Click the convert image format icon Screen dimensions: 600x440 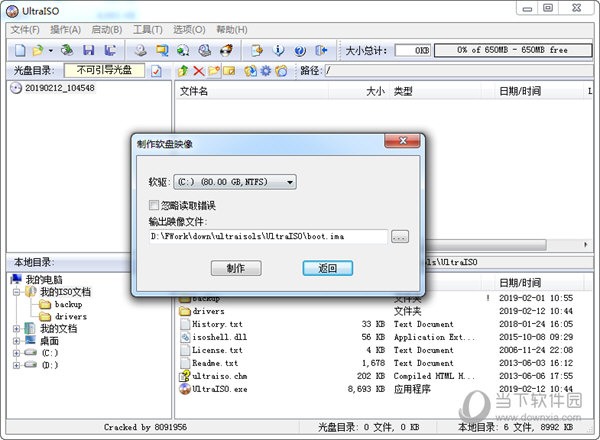pos(162,50)
